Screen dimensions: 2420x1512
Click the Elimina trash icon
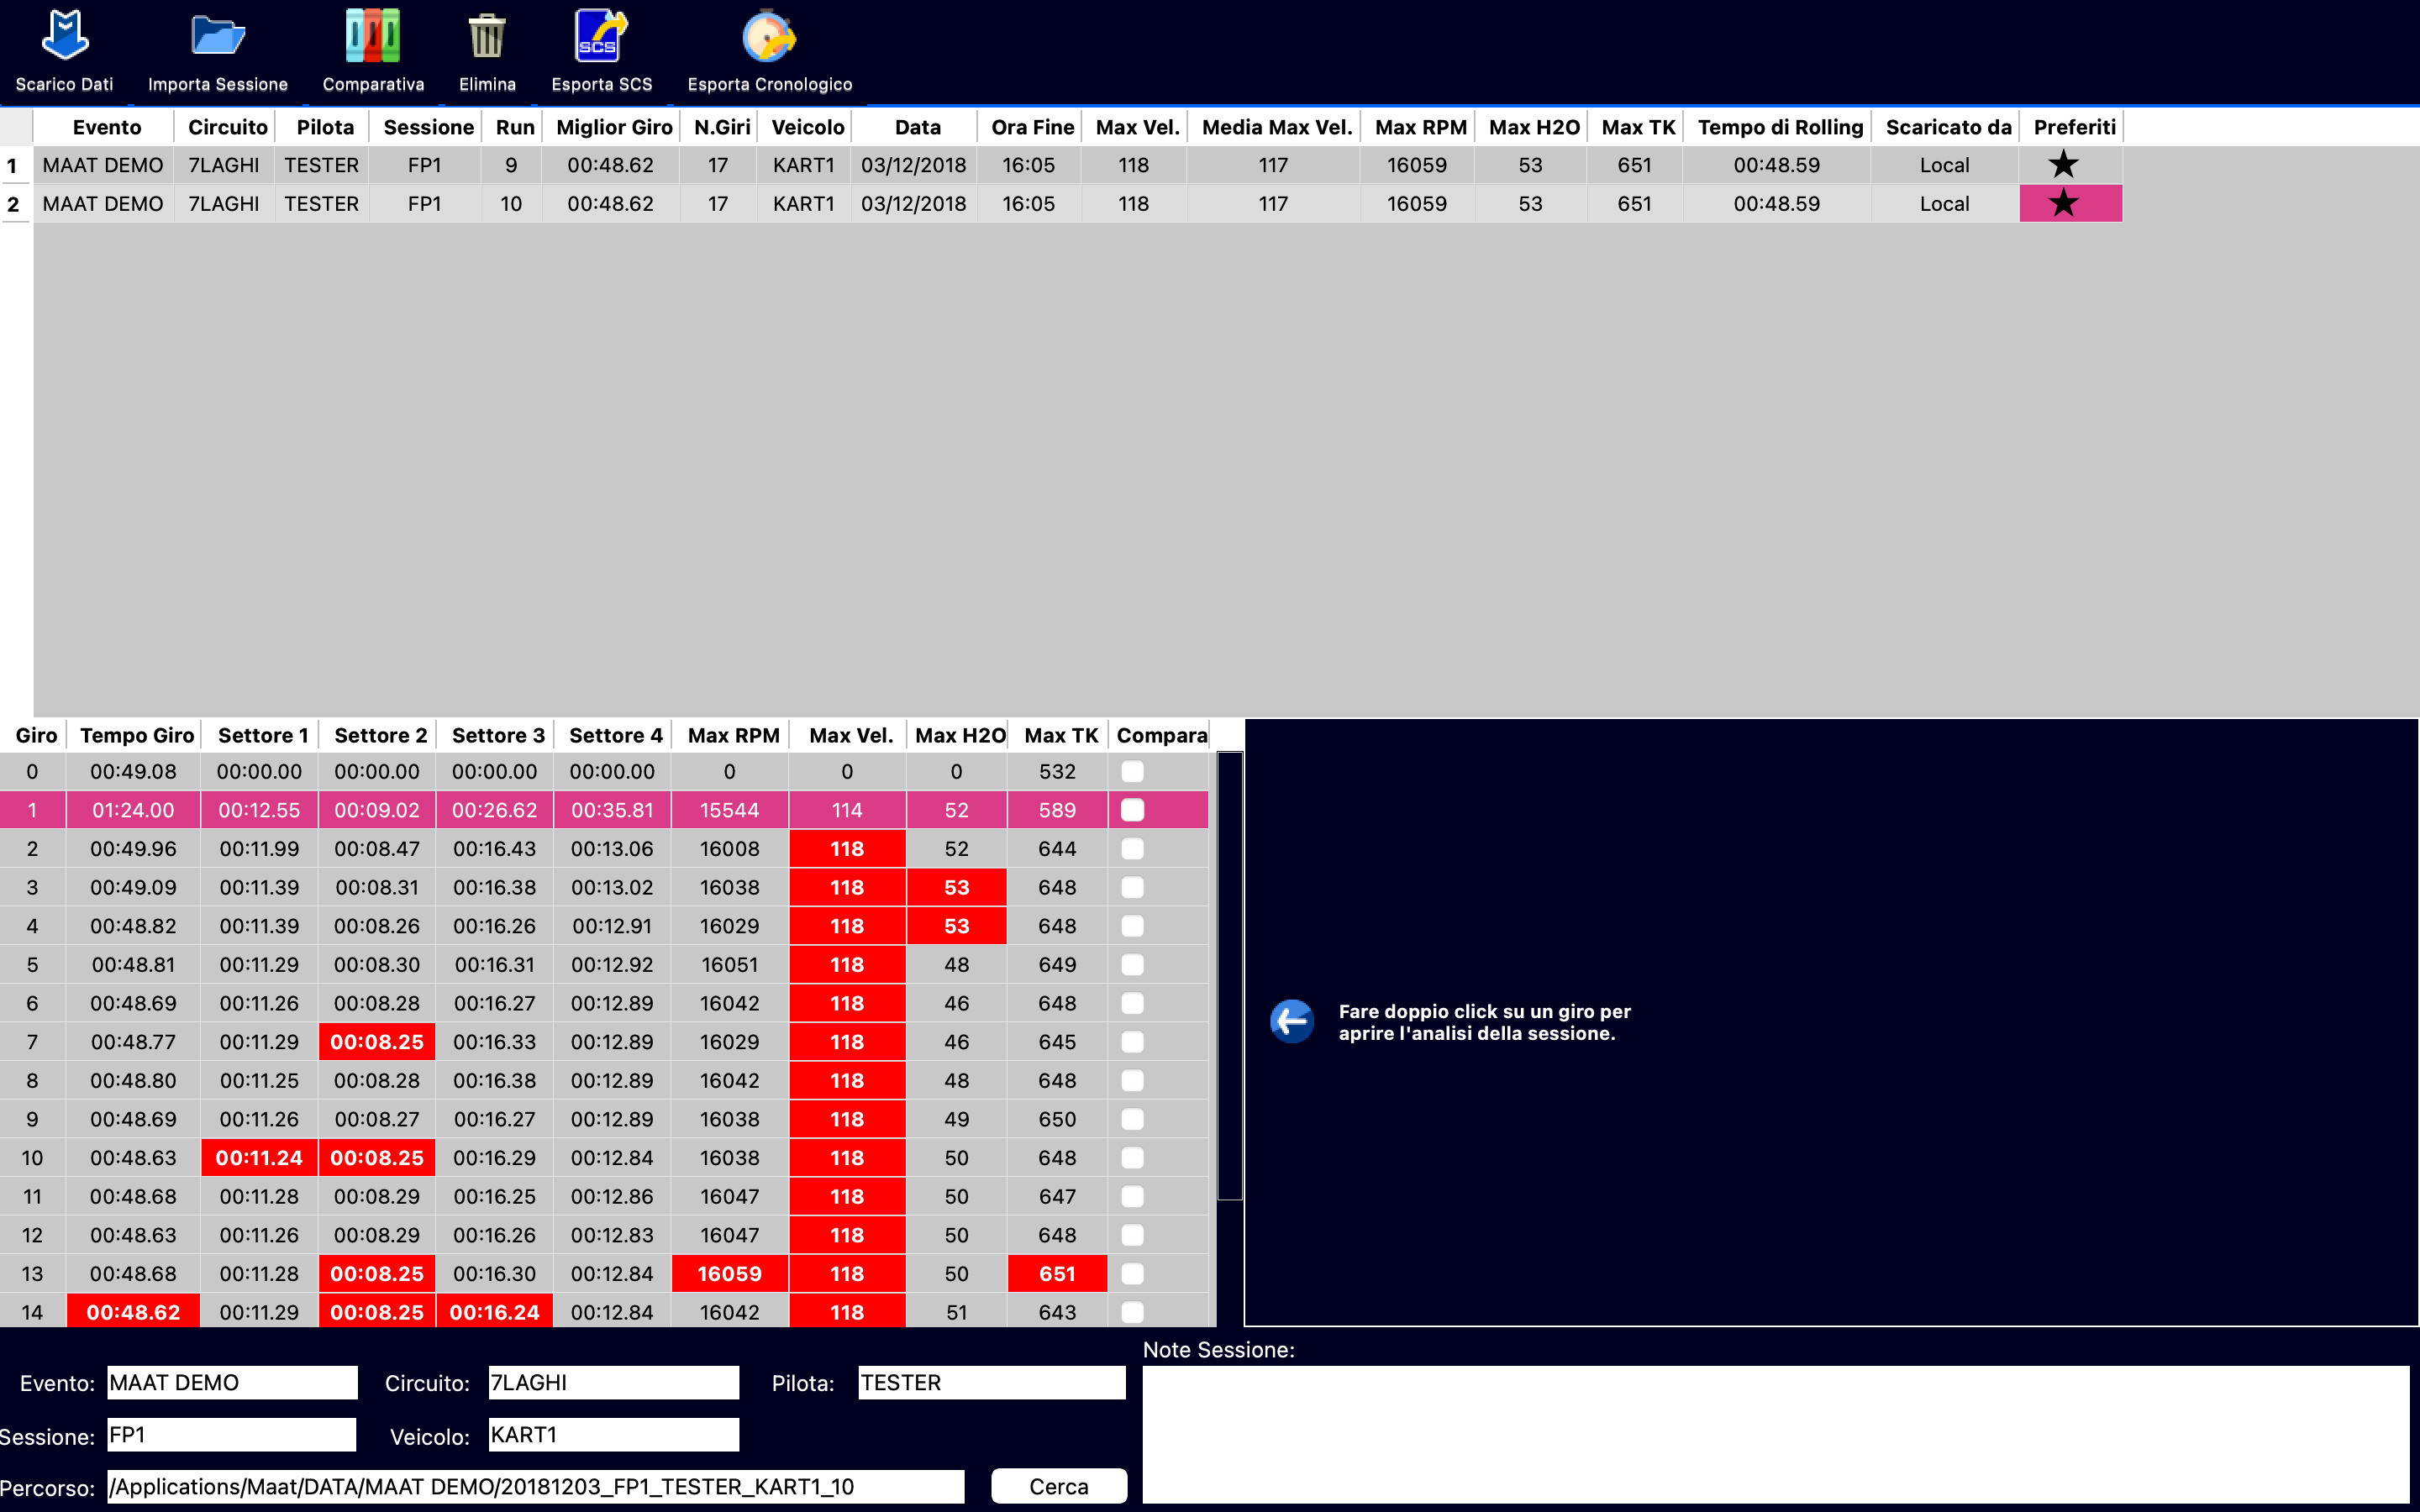pyautogui.click(x=487, y=37)
